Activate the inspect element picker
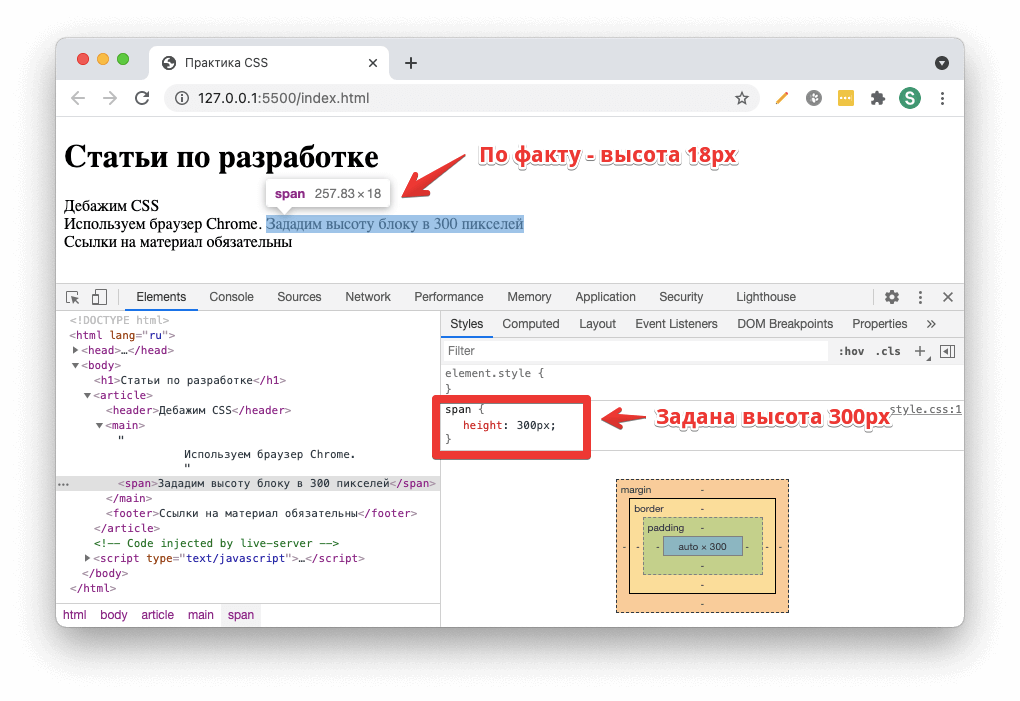Viewport: 1020px width, 701px height. coord(72,297)
